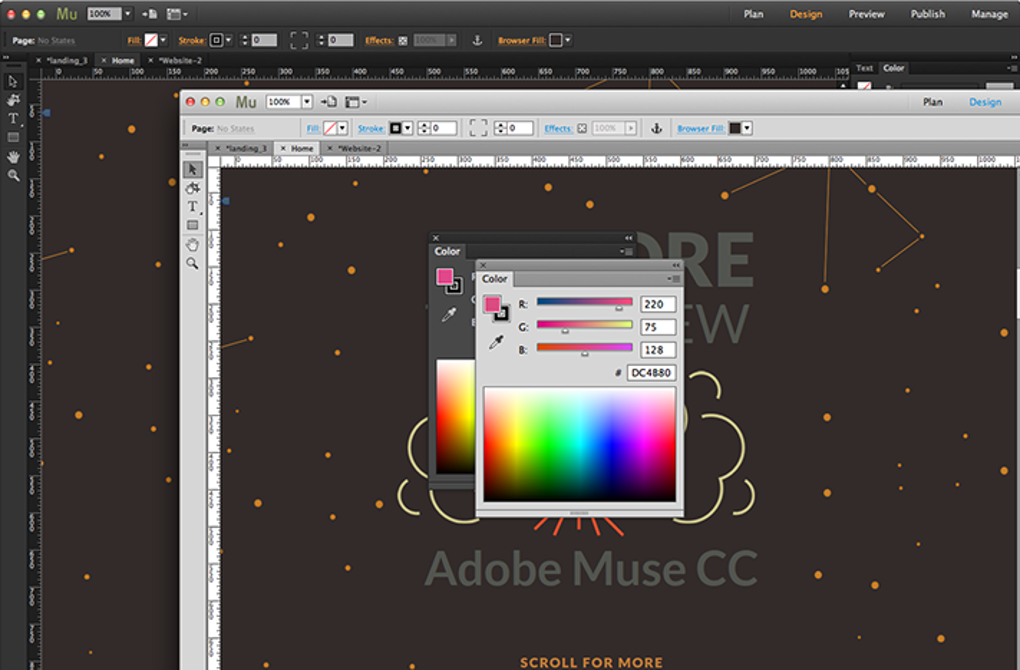Click the anchor icon in the dark toolbar
This screenshot has height=670, width=1020.
point(477,40)
